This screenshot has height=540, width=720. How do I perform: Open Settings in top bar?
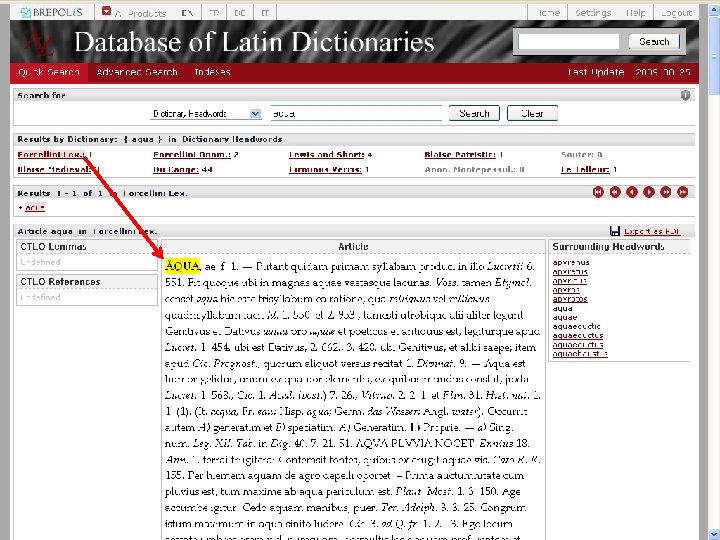(593, 13)
